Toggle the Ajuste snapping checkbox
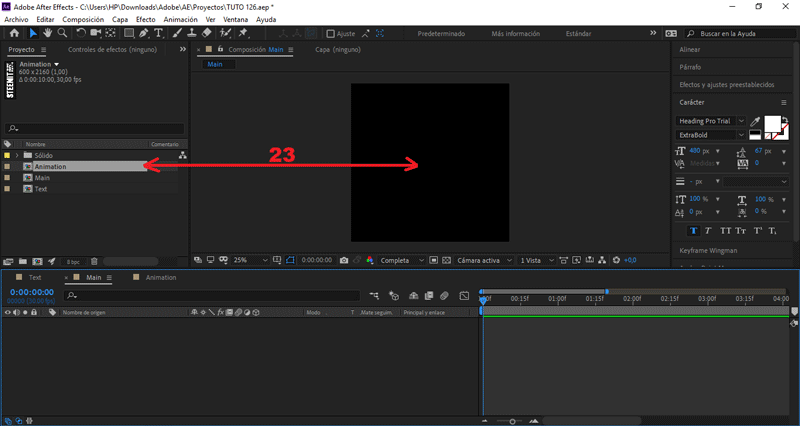Image resolution: width=800 pixels, height=426 pixels. (x=330, y=34)
